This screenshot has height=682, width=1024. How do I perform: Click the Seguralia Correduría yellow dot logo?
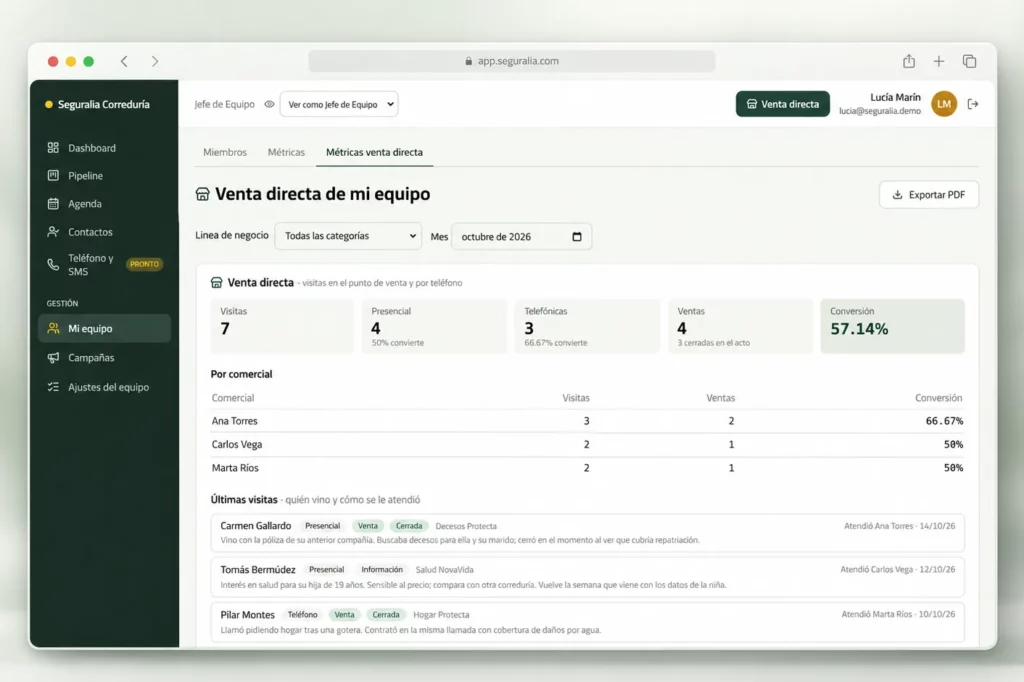coord(48,104)
